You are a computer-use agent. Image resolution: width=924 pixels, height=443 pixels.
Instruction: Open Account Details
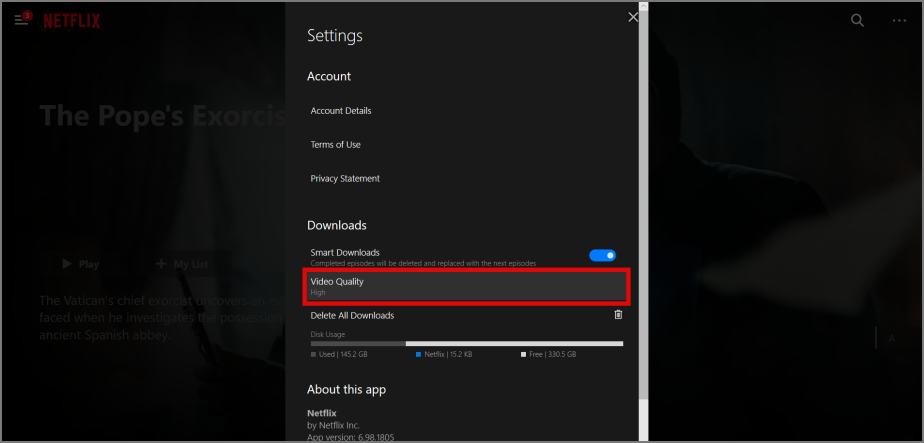341,111
